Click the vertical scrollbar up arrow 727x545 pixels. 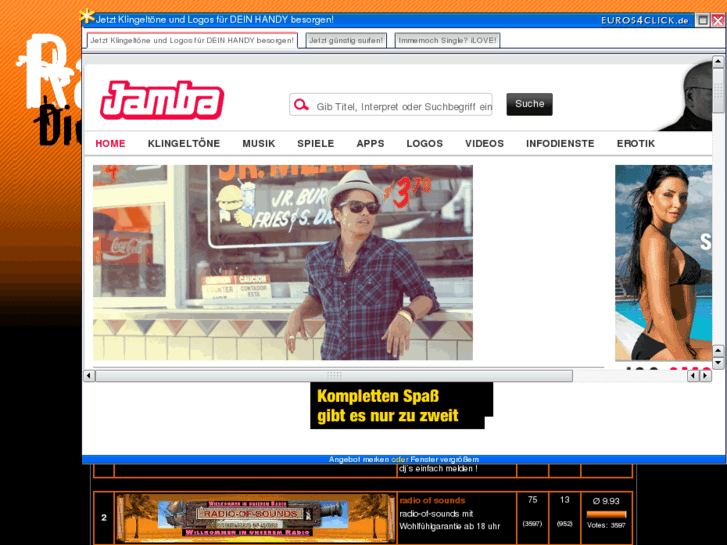coord(718,61)
